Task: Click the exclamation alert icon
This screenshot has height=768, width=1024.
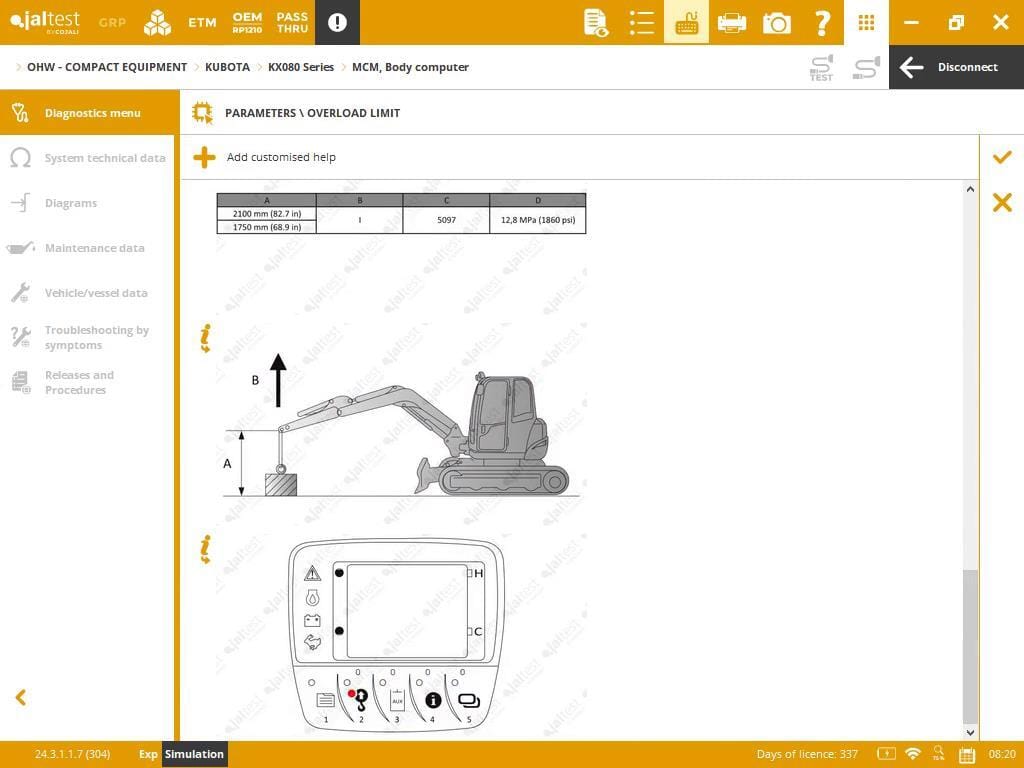Action: pos(337,22)
